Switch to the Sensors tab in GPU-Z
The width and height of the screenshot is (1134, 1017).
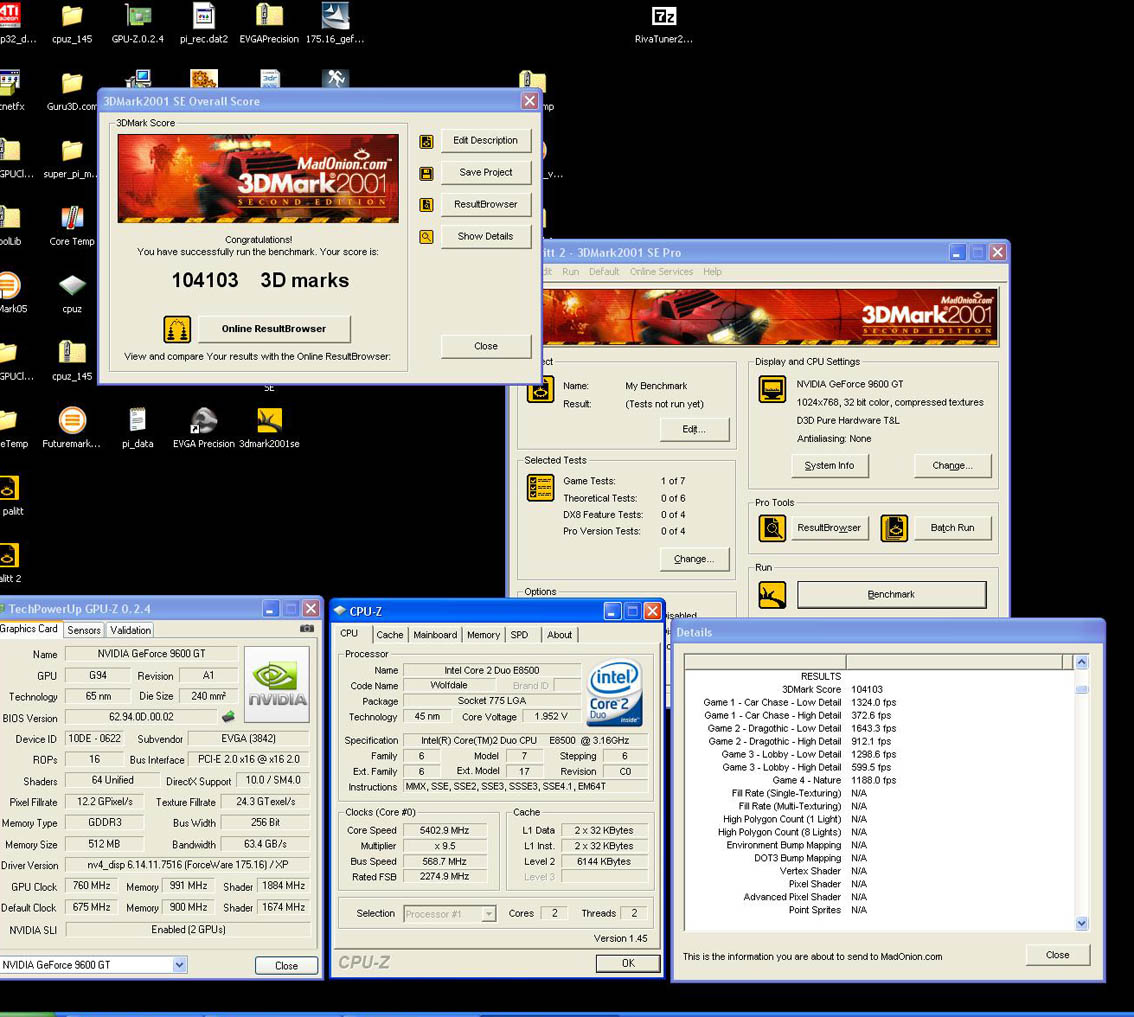[84, 630]
